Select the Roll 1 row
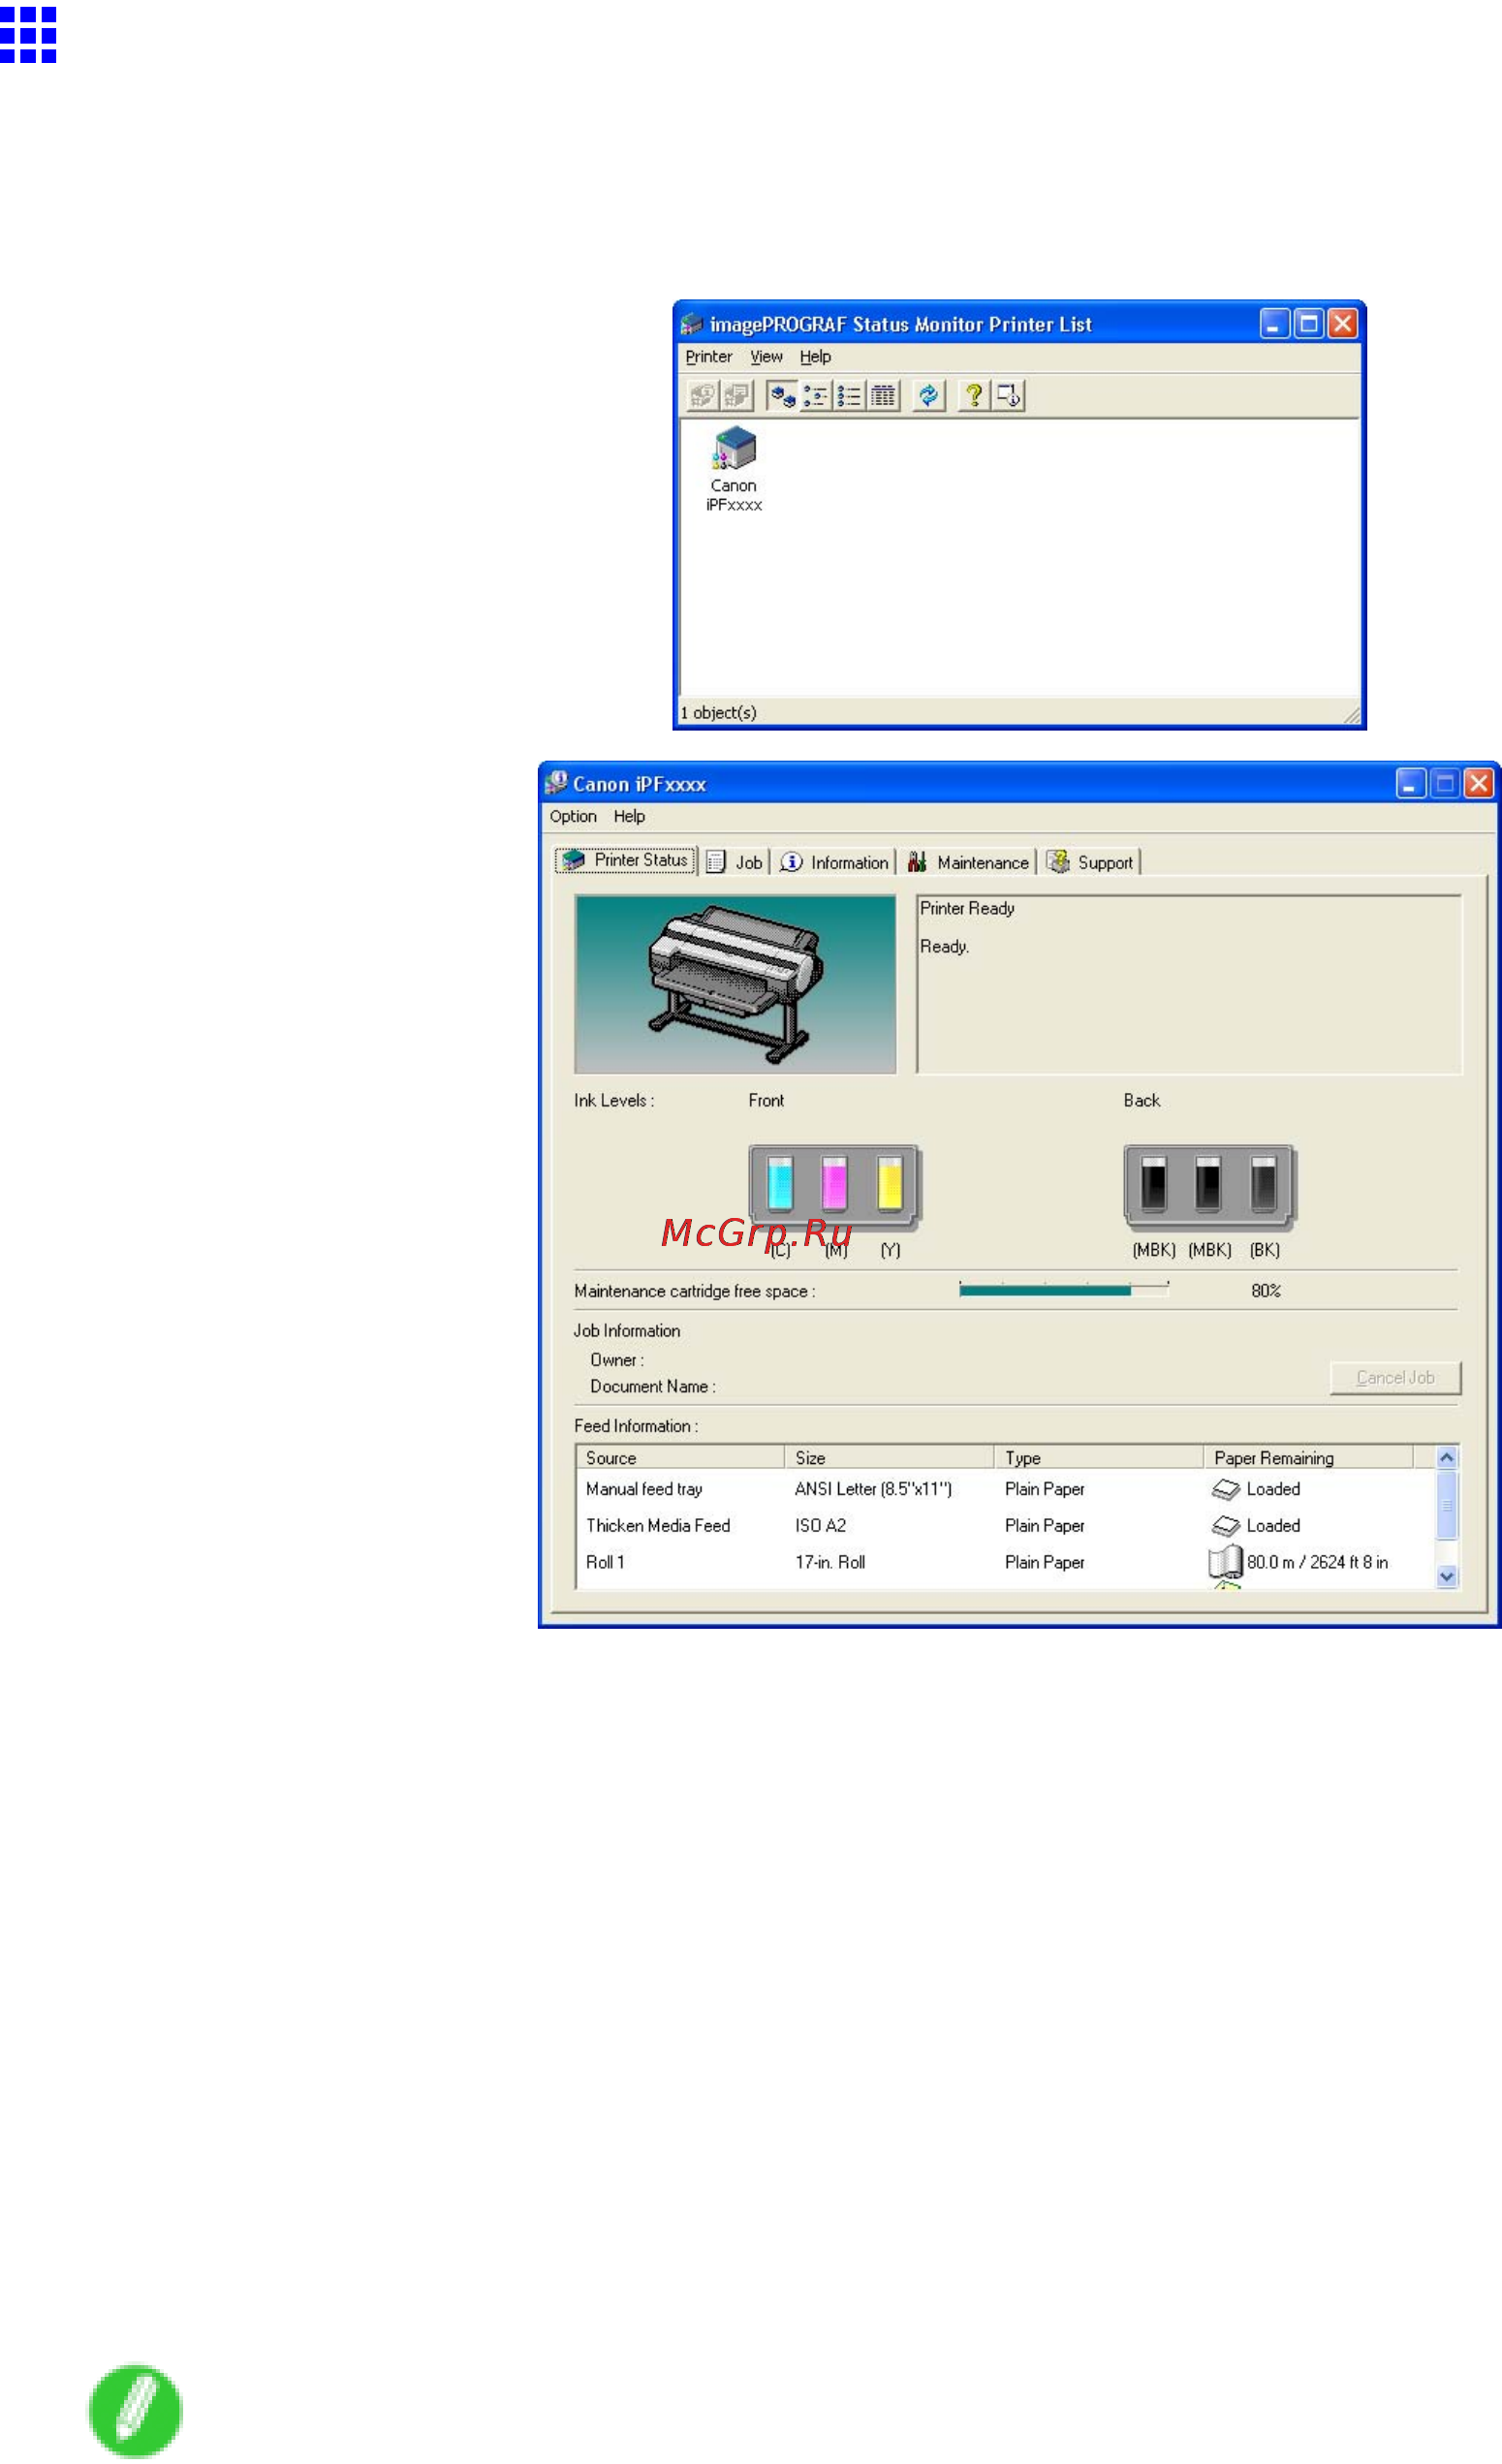 tap(1005, 1562)
